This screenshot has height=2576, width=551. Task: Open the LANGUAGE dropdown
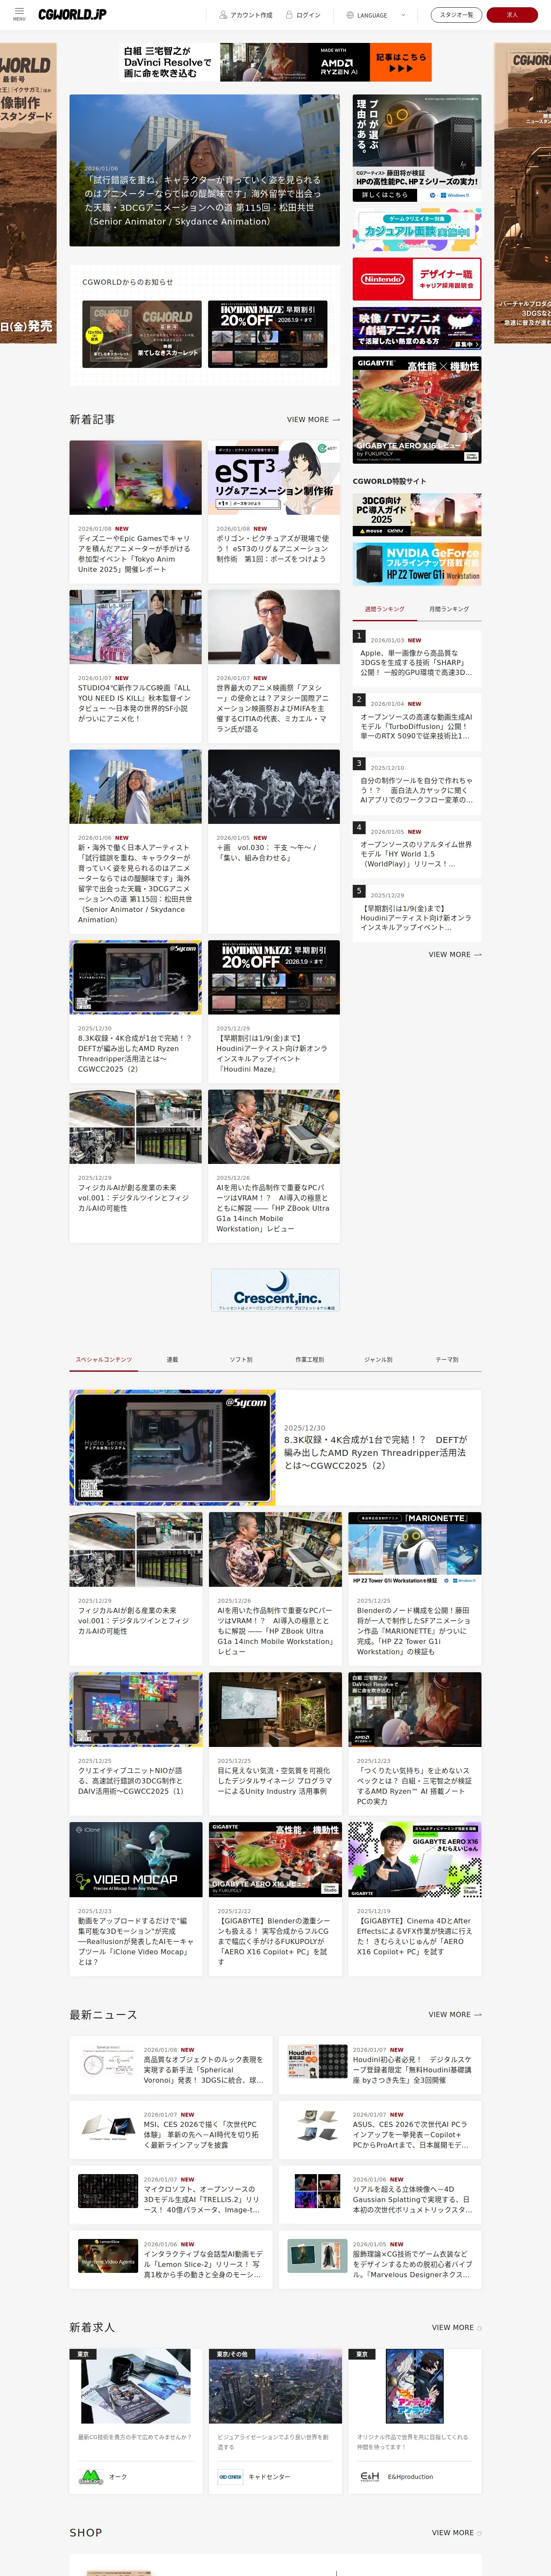375,15
